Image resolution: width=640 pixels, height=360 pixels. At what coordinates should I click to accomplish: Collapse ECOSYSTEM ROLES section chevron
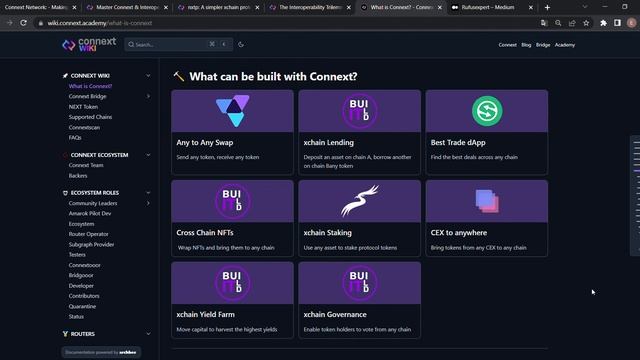click(148, 193)
